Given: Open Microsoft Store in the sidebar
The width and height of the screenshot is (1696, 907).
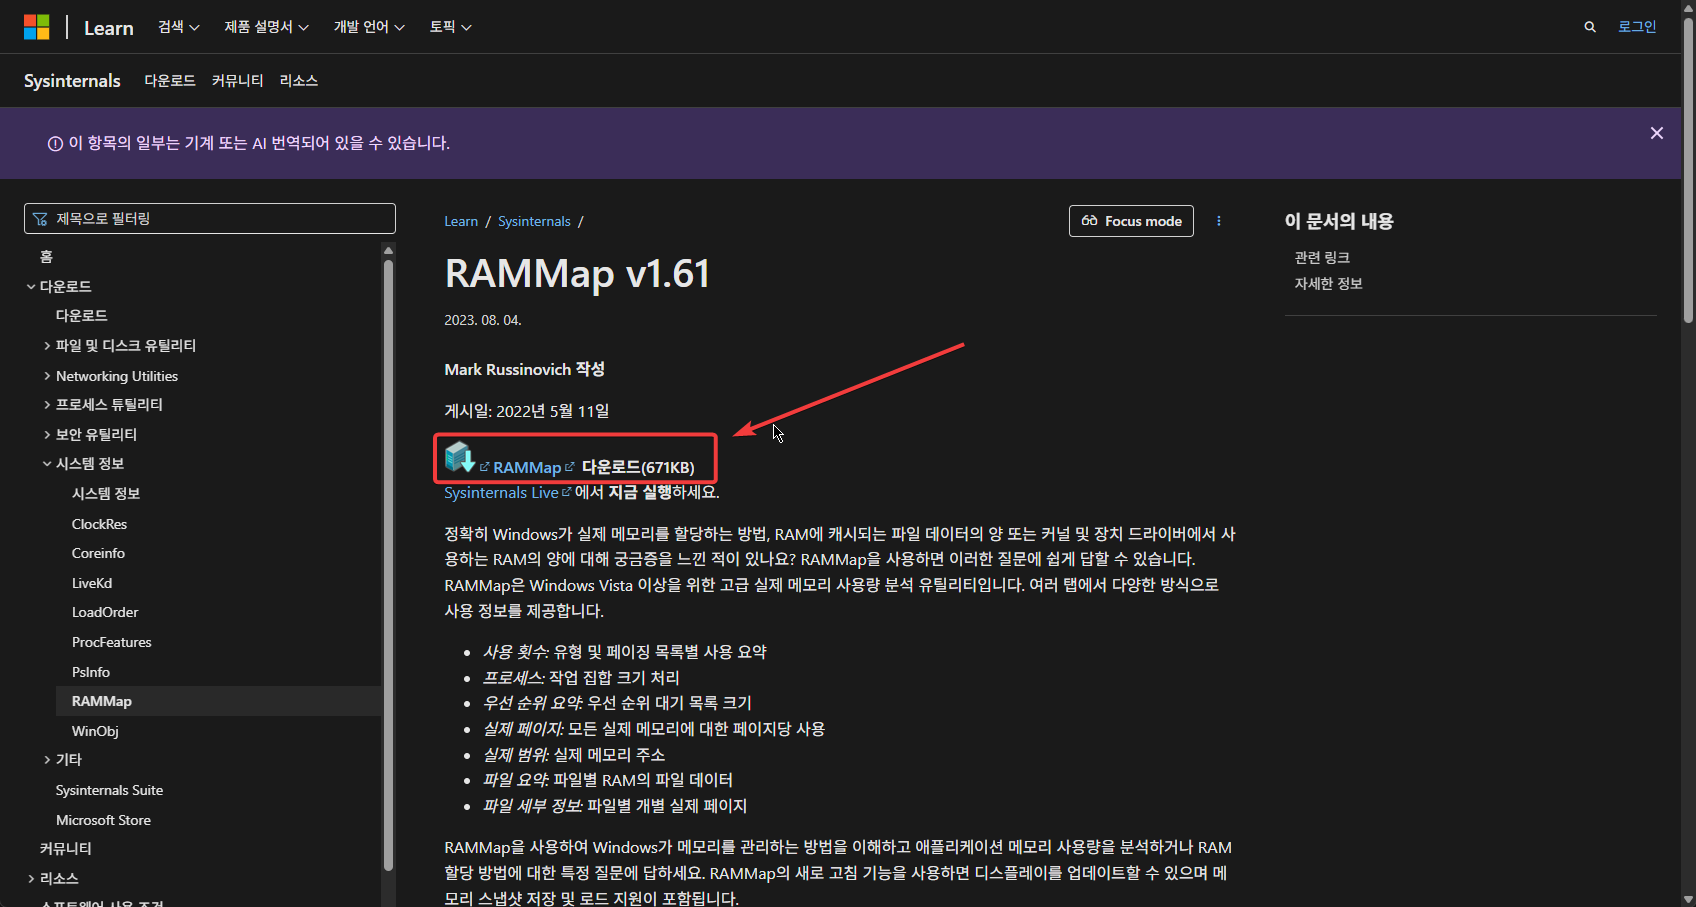Looking at the screenshot, I should coord(103,820).
